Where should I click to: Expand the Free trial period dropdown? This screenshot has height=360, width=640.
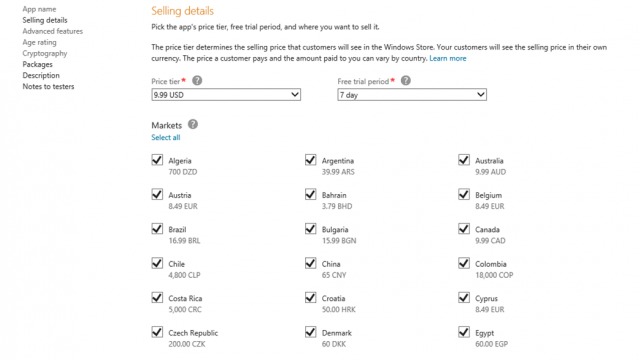coord(412,95)
